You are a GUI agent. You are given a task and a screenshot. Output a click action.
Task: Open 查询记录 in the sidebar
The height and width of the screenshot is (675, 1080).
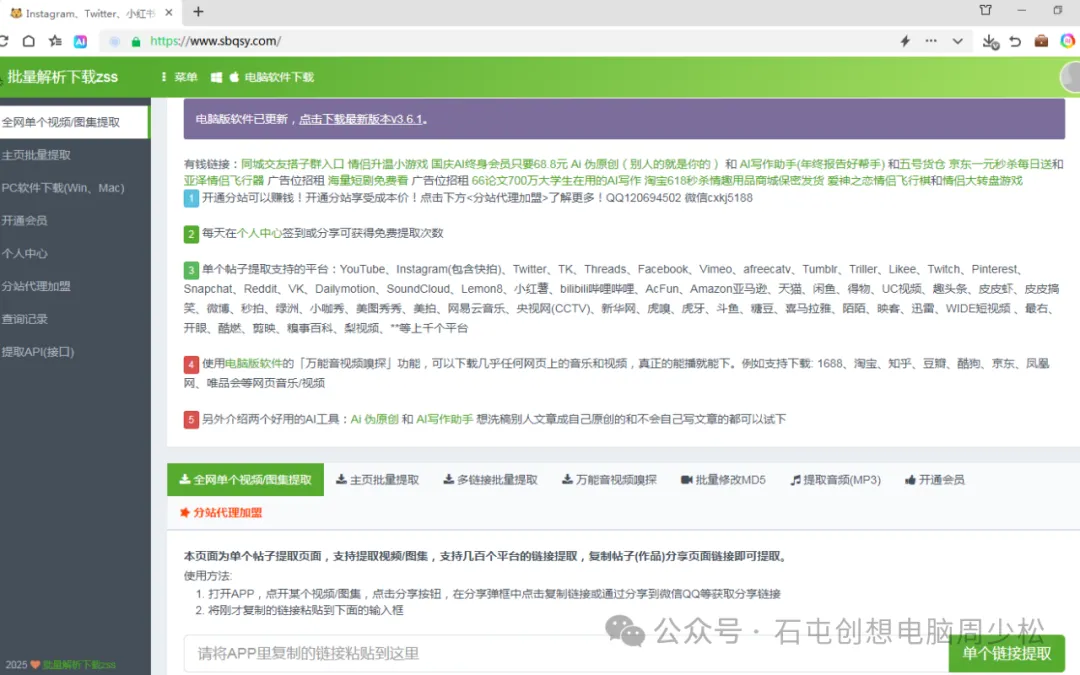[75, 319]
